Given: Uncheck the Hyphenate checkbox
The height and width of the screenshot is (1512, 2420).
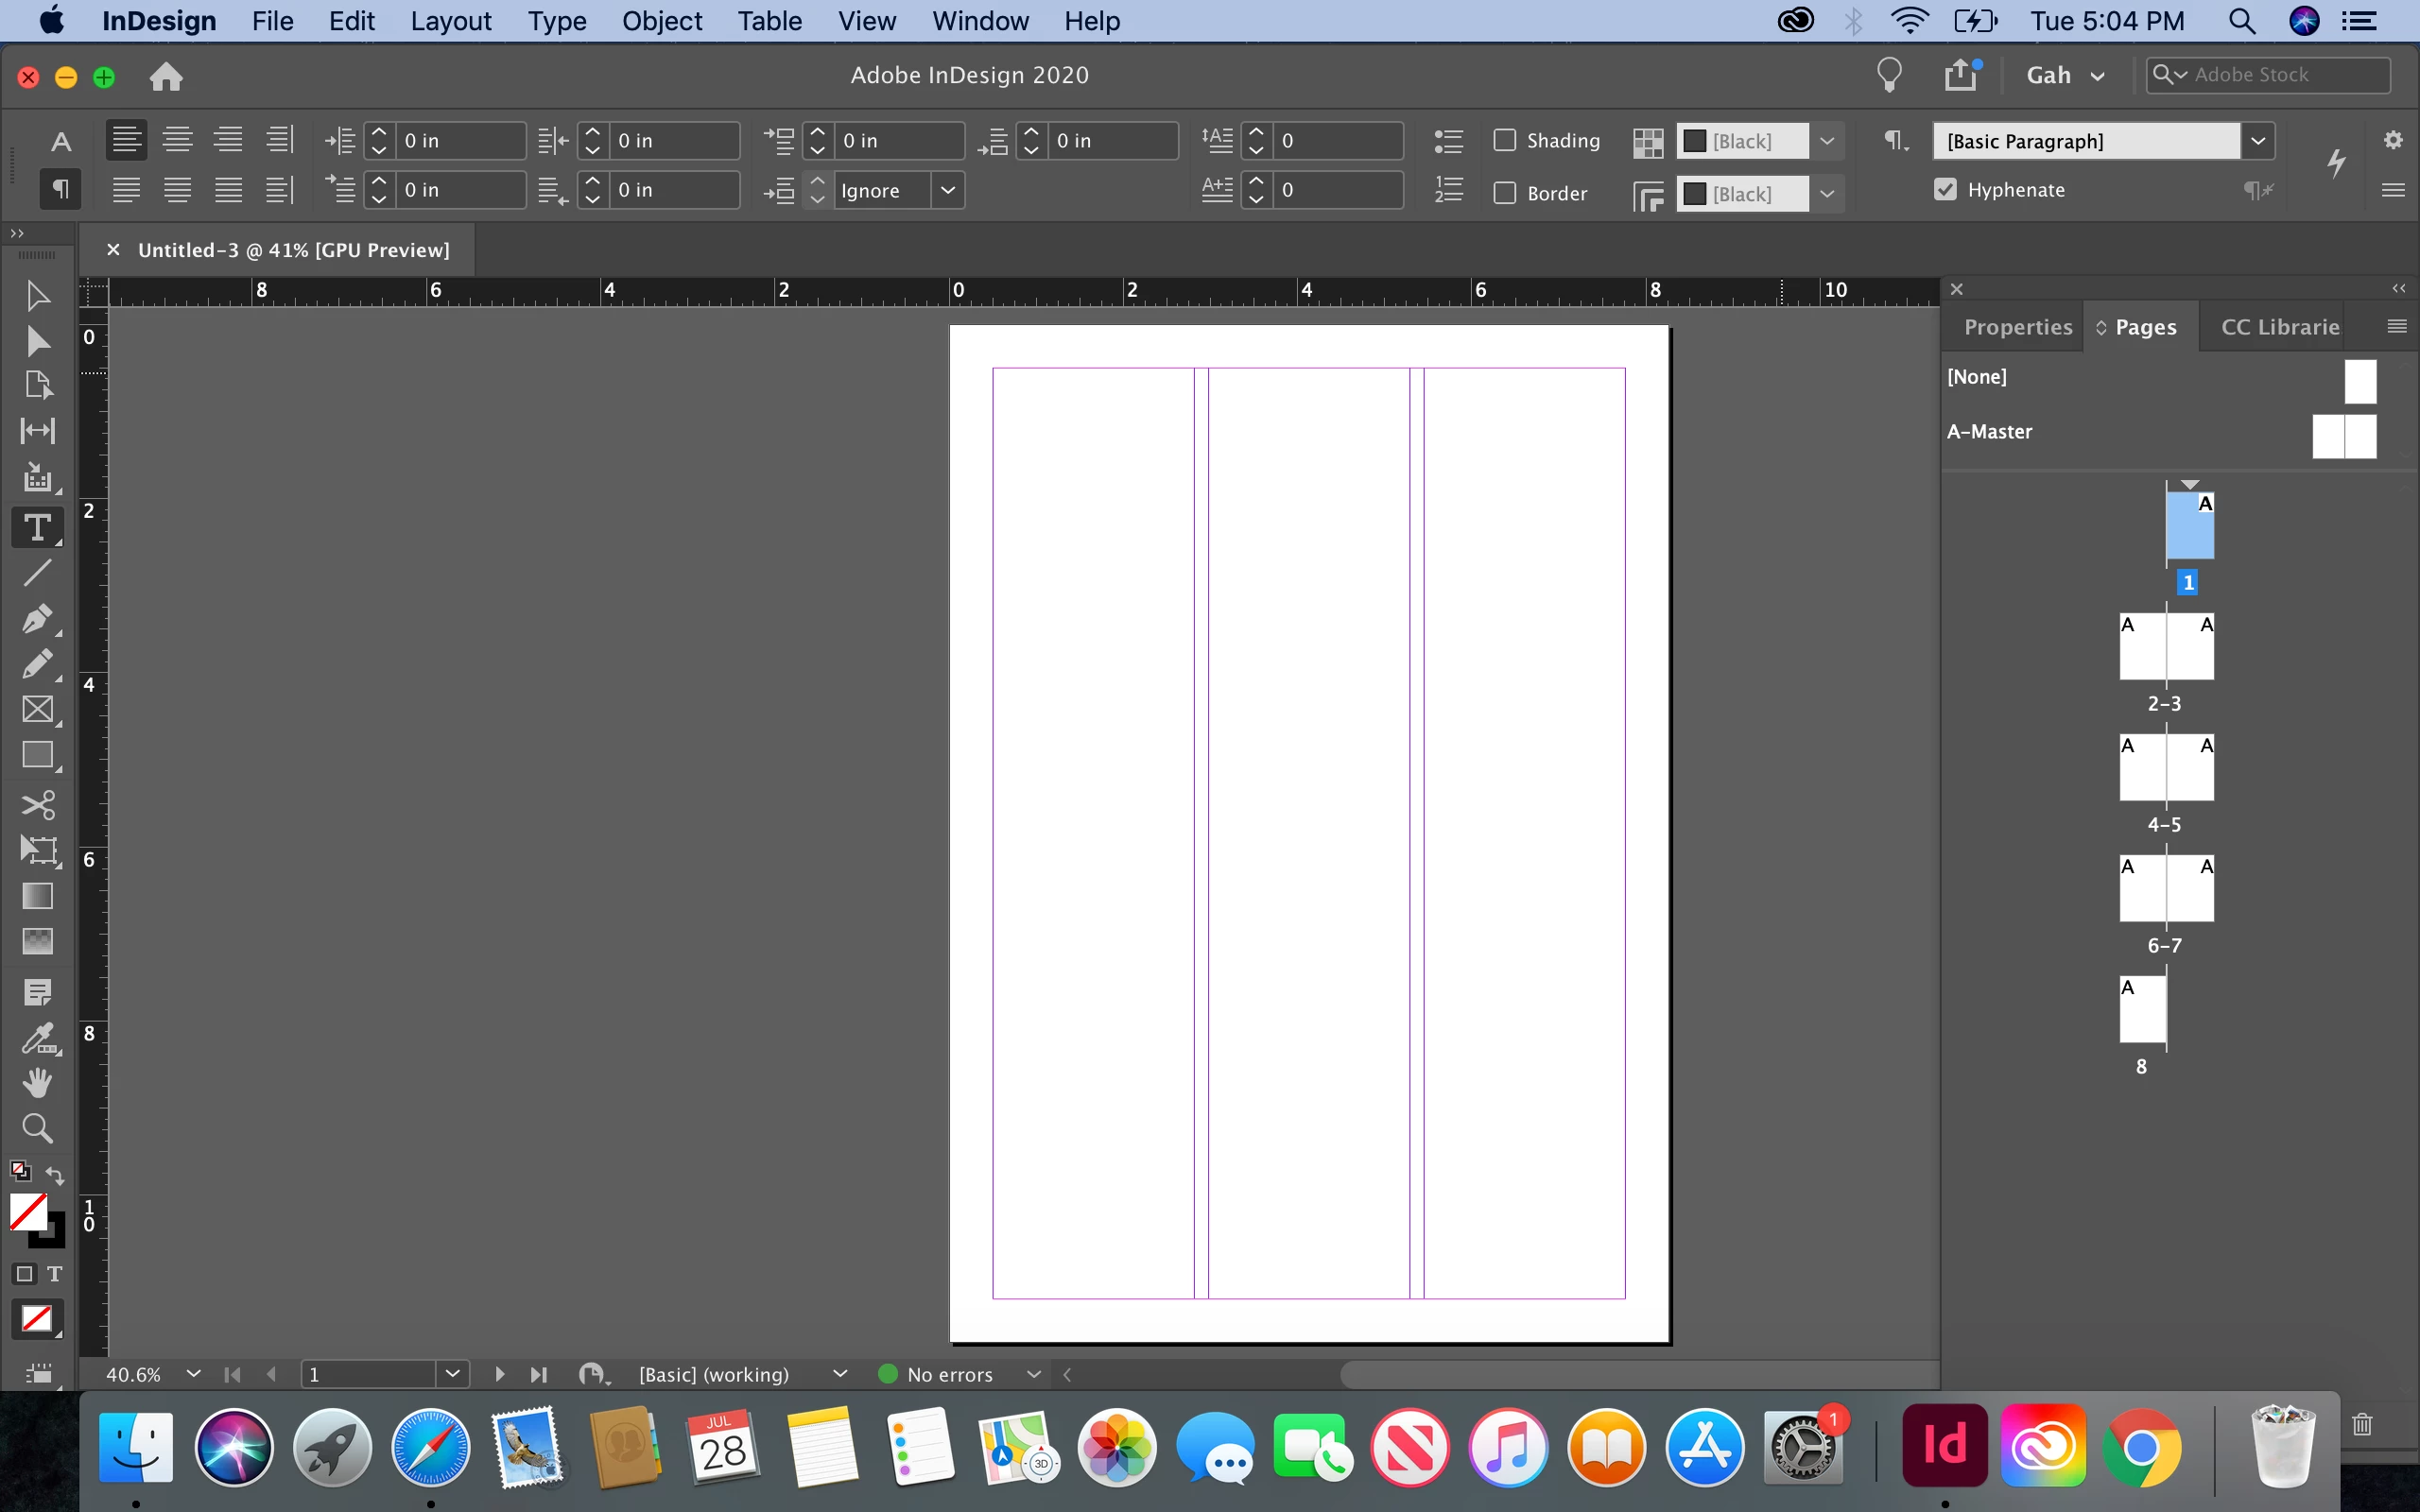Looking at the screenshot, I should pos(1945,189).
